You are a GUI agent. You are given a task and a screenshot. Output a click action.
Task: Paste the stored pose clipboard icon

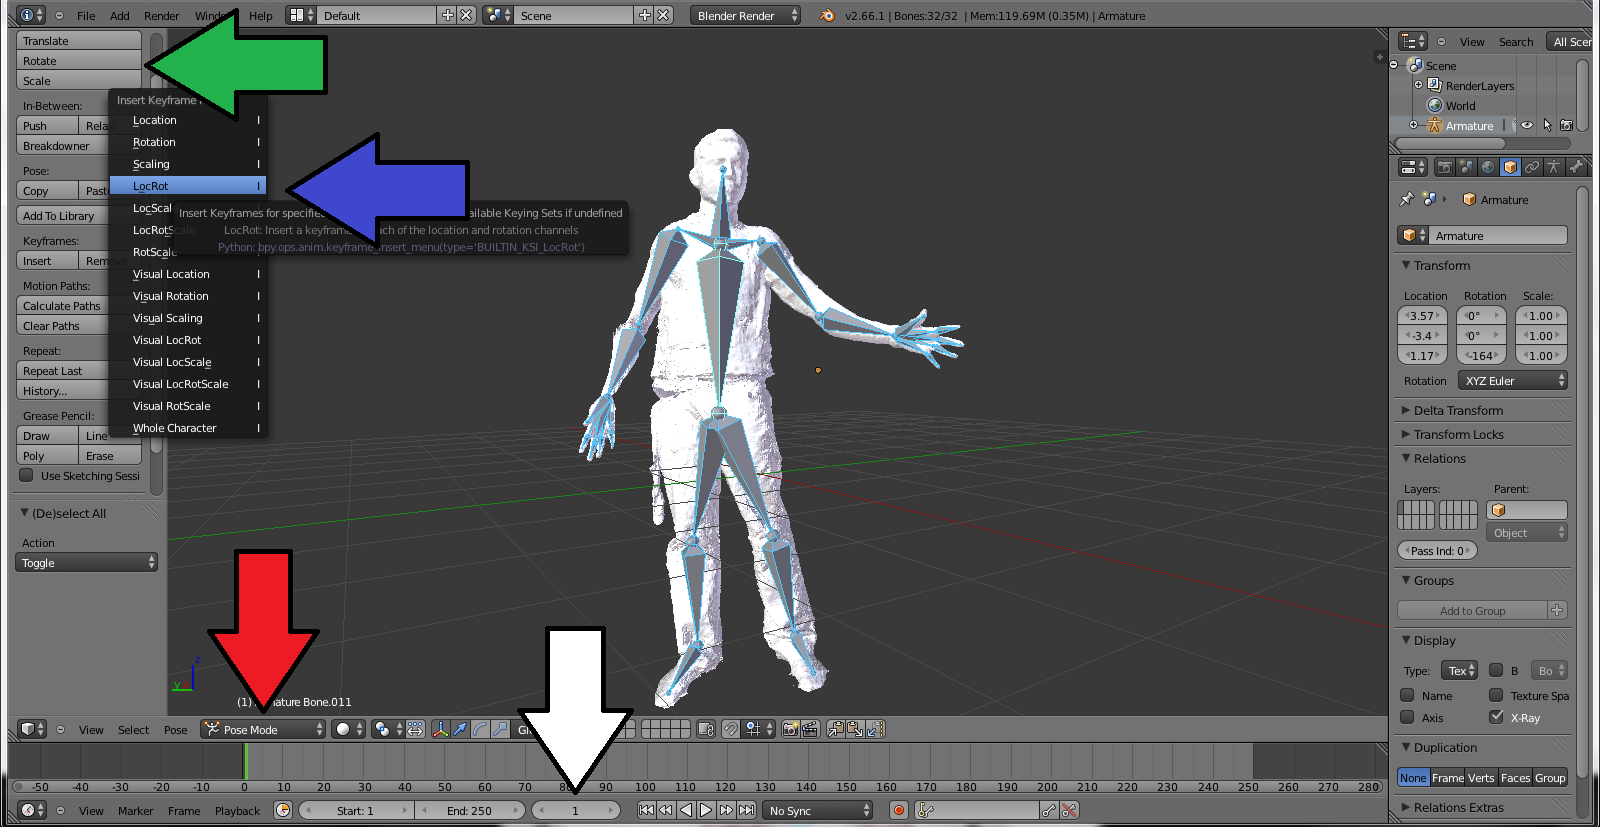[856, 729]
